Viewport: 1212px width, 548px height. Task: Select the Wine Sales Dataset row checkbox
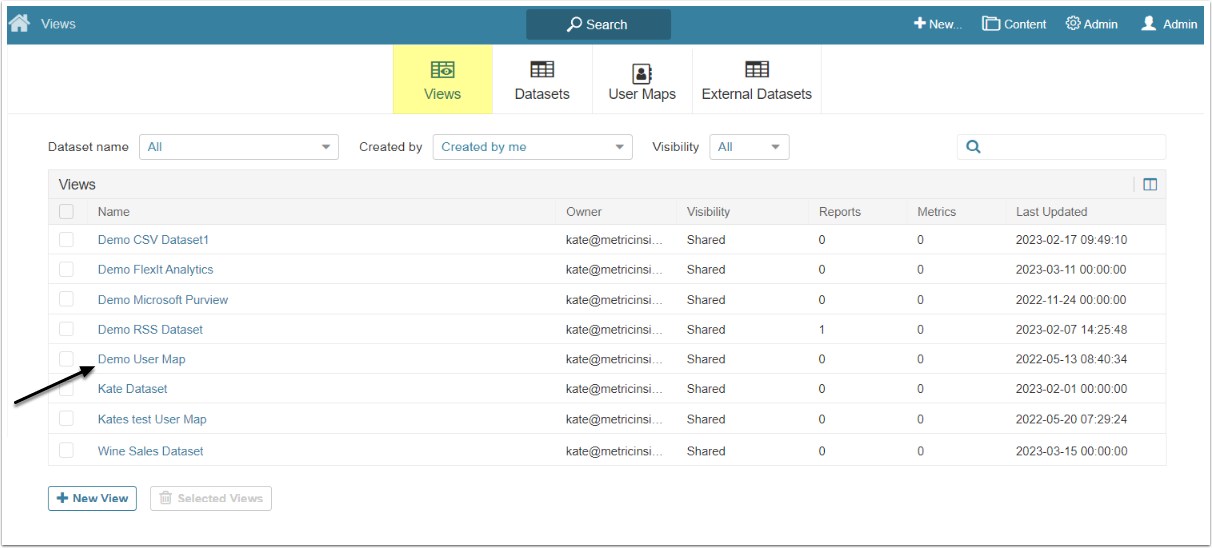tap(66, 451)
